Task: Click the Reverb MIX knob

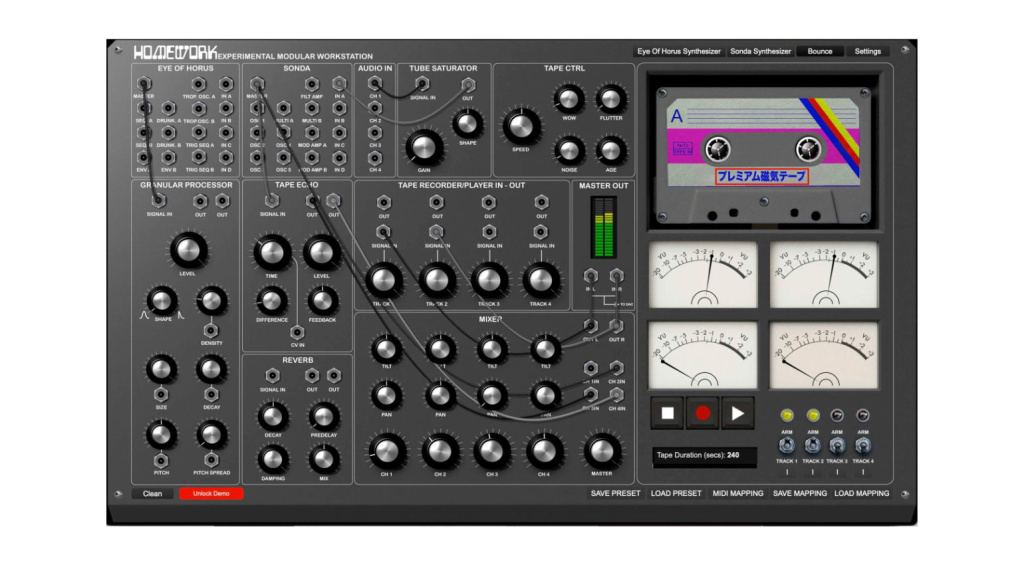Action: tap(322, 458)
